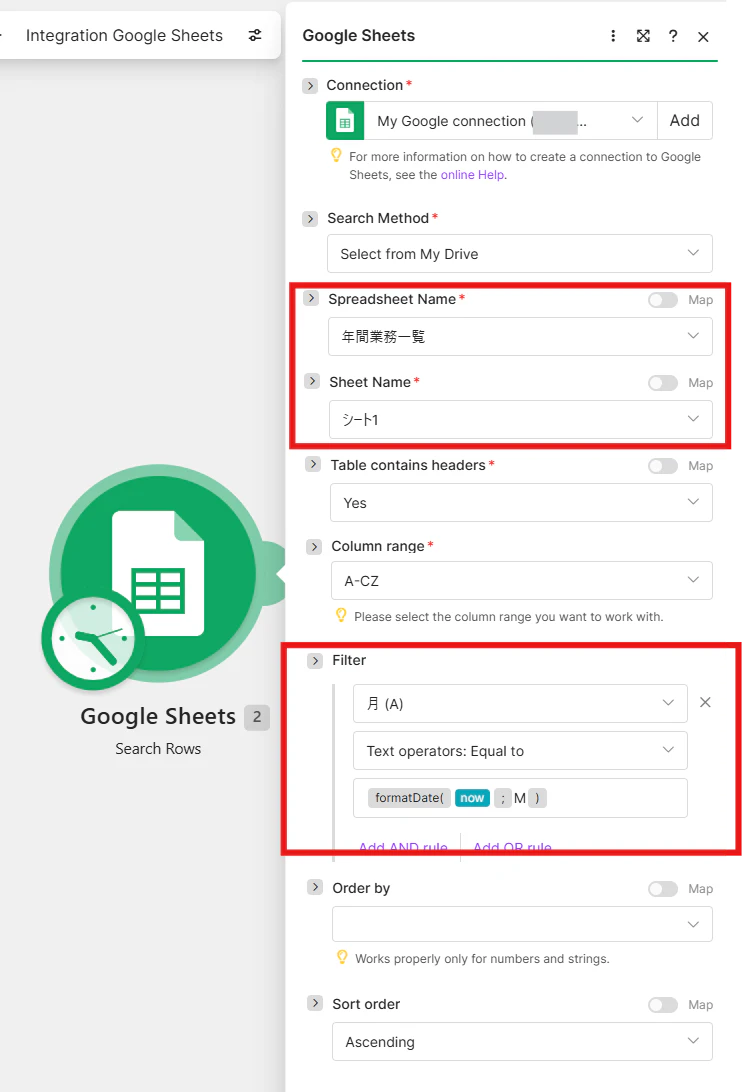Toggle Map switch for Sheet Name

[663, 383]
